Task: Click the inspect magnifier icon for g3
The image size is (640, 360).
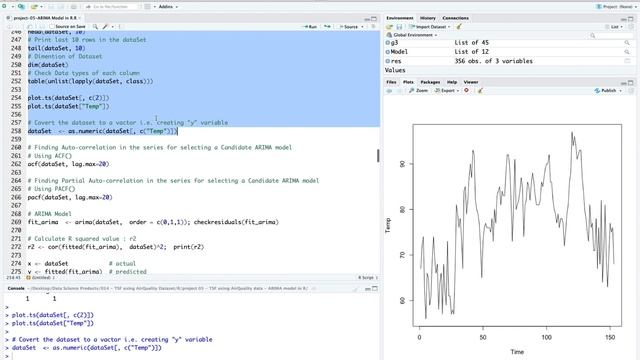Action: [627, 42]
